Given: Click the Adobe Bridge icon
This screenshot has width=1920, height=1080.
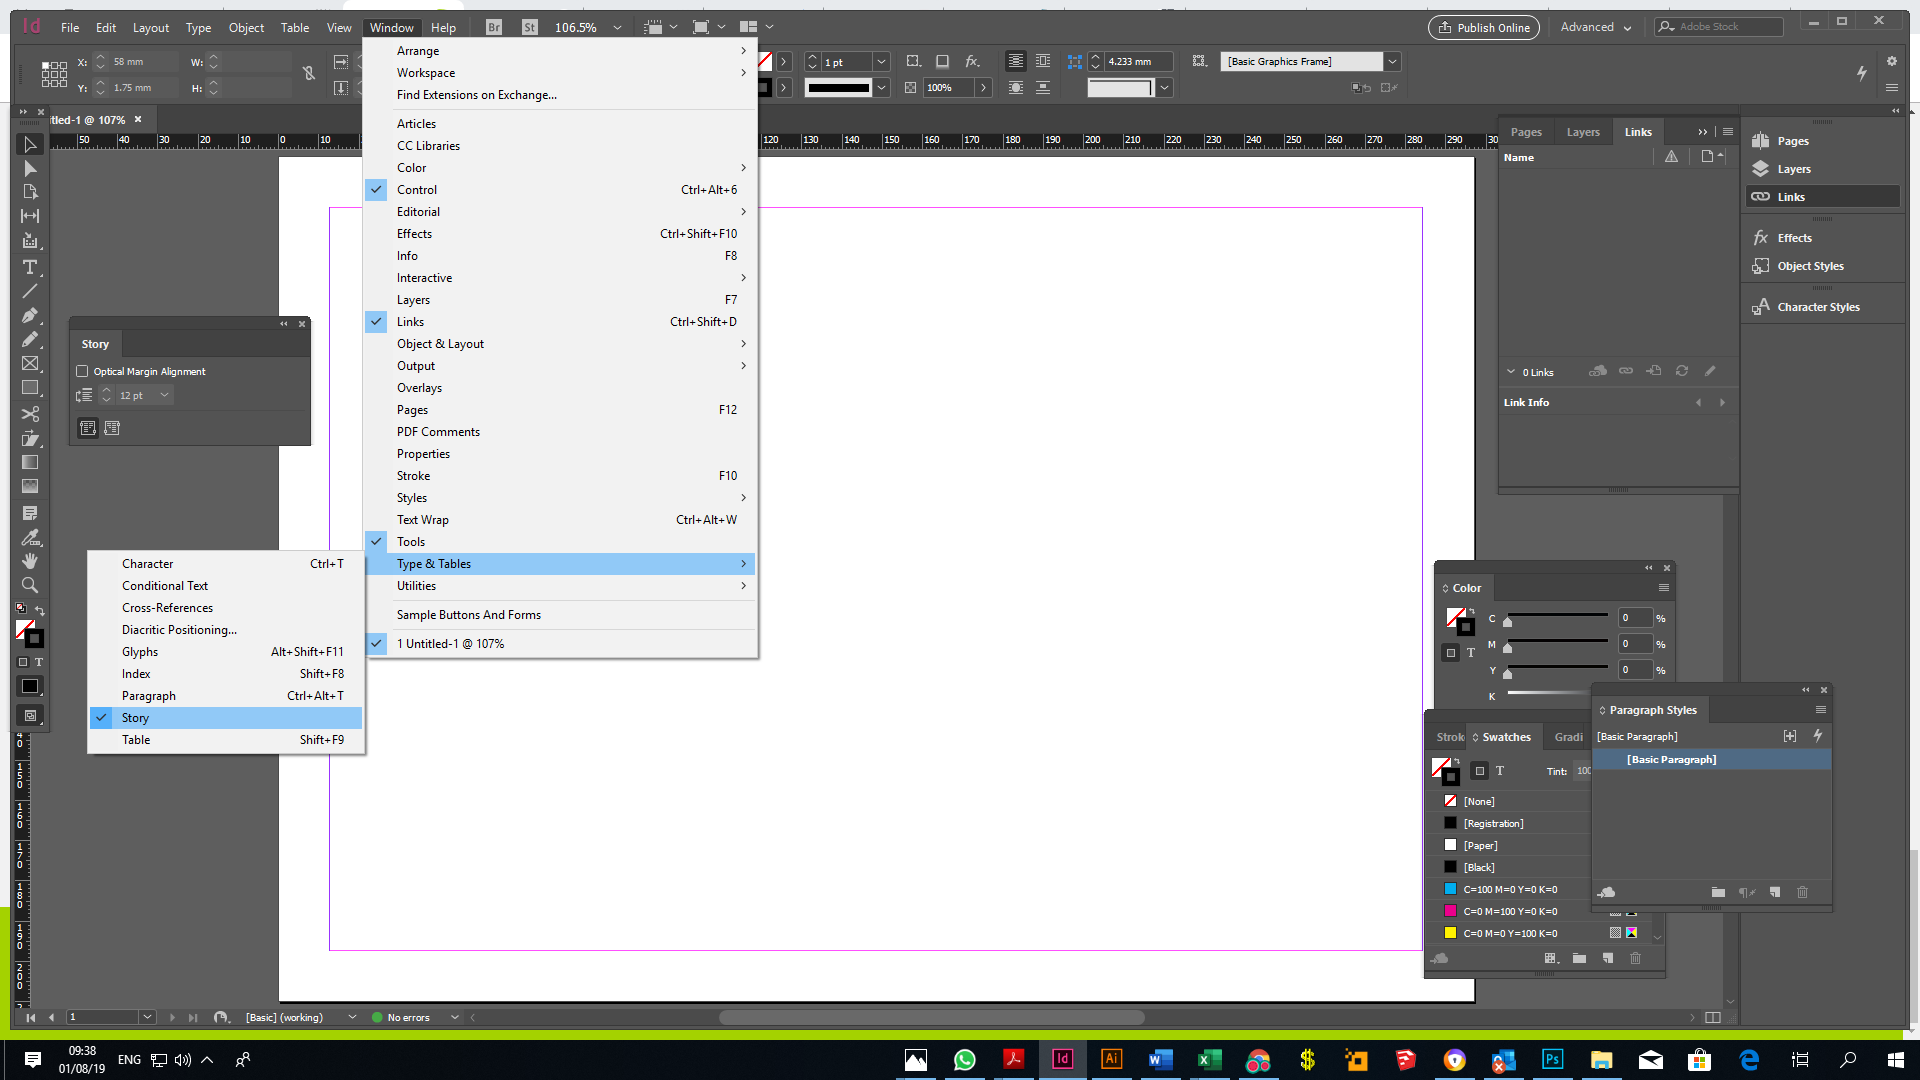Looking at the screenshot, I should [494, 27].
